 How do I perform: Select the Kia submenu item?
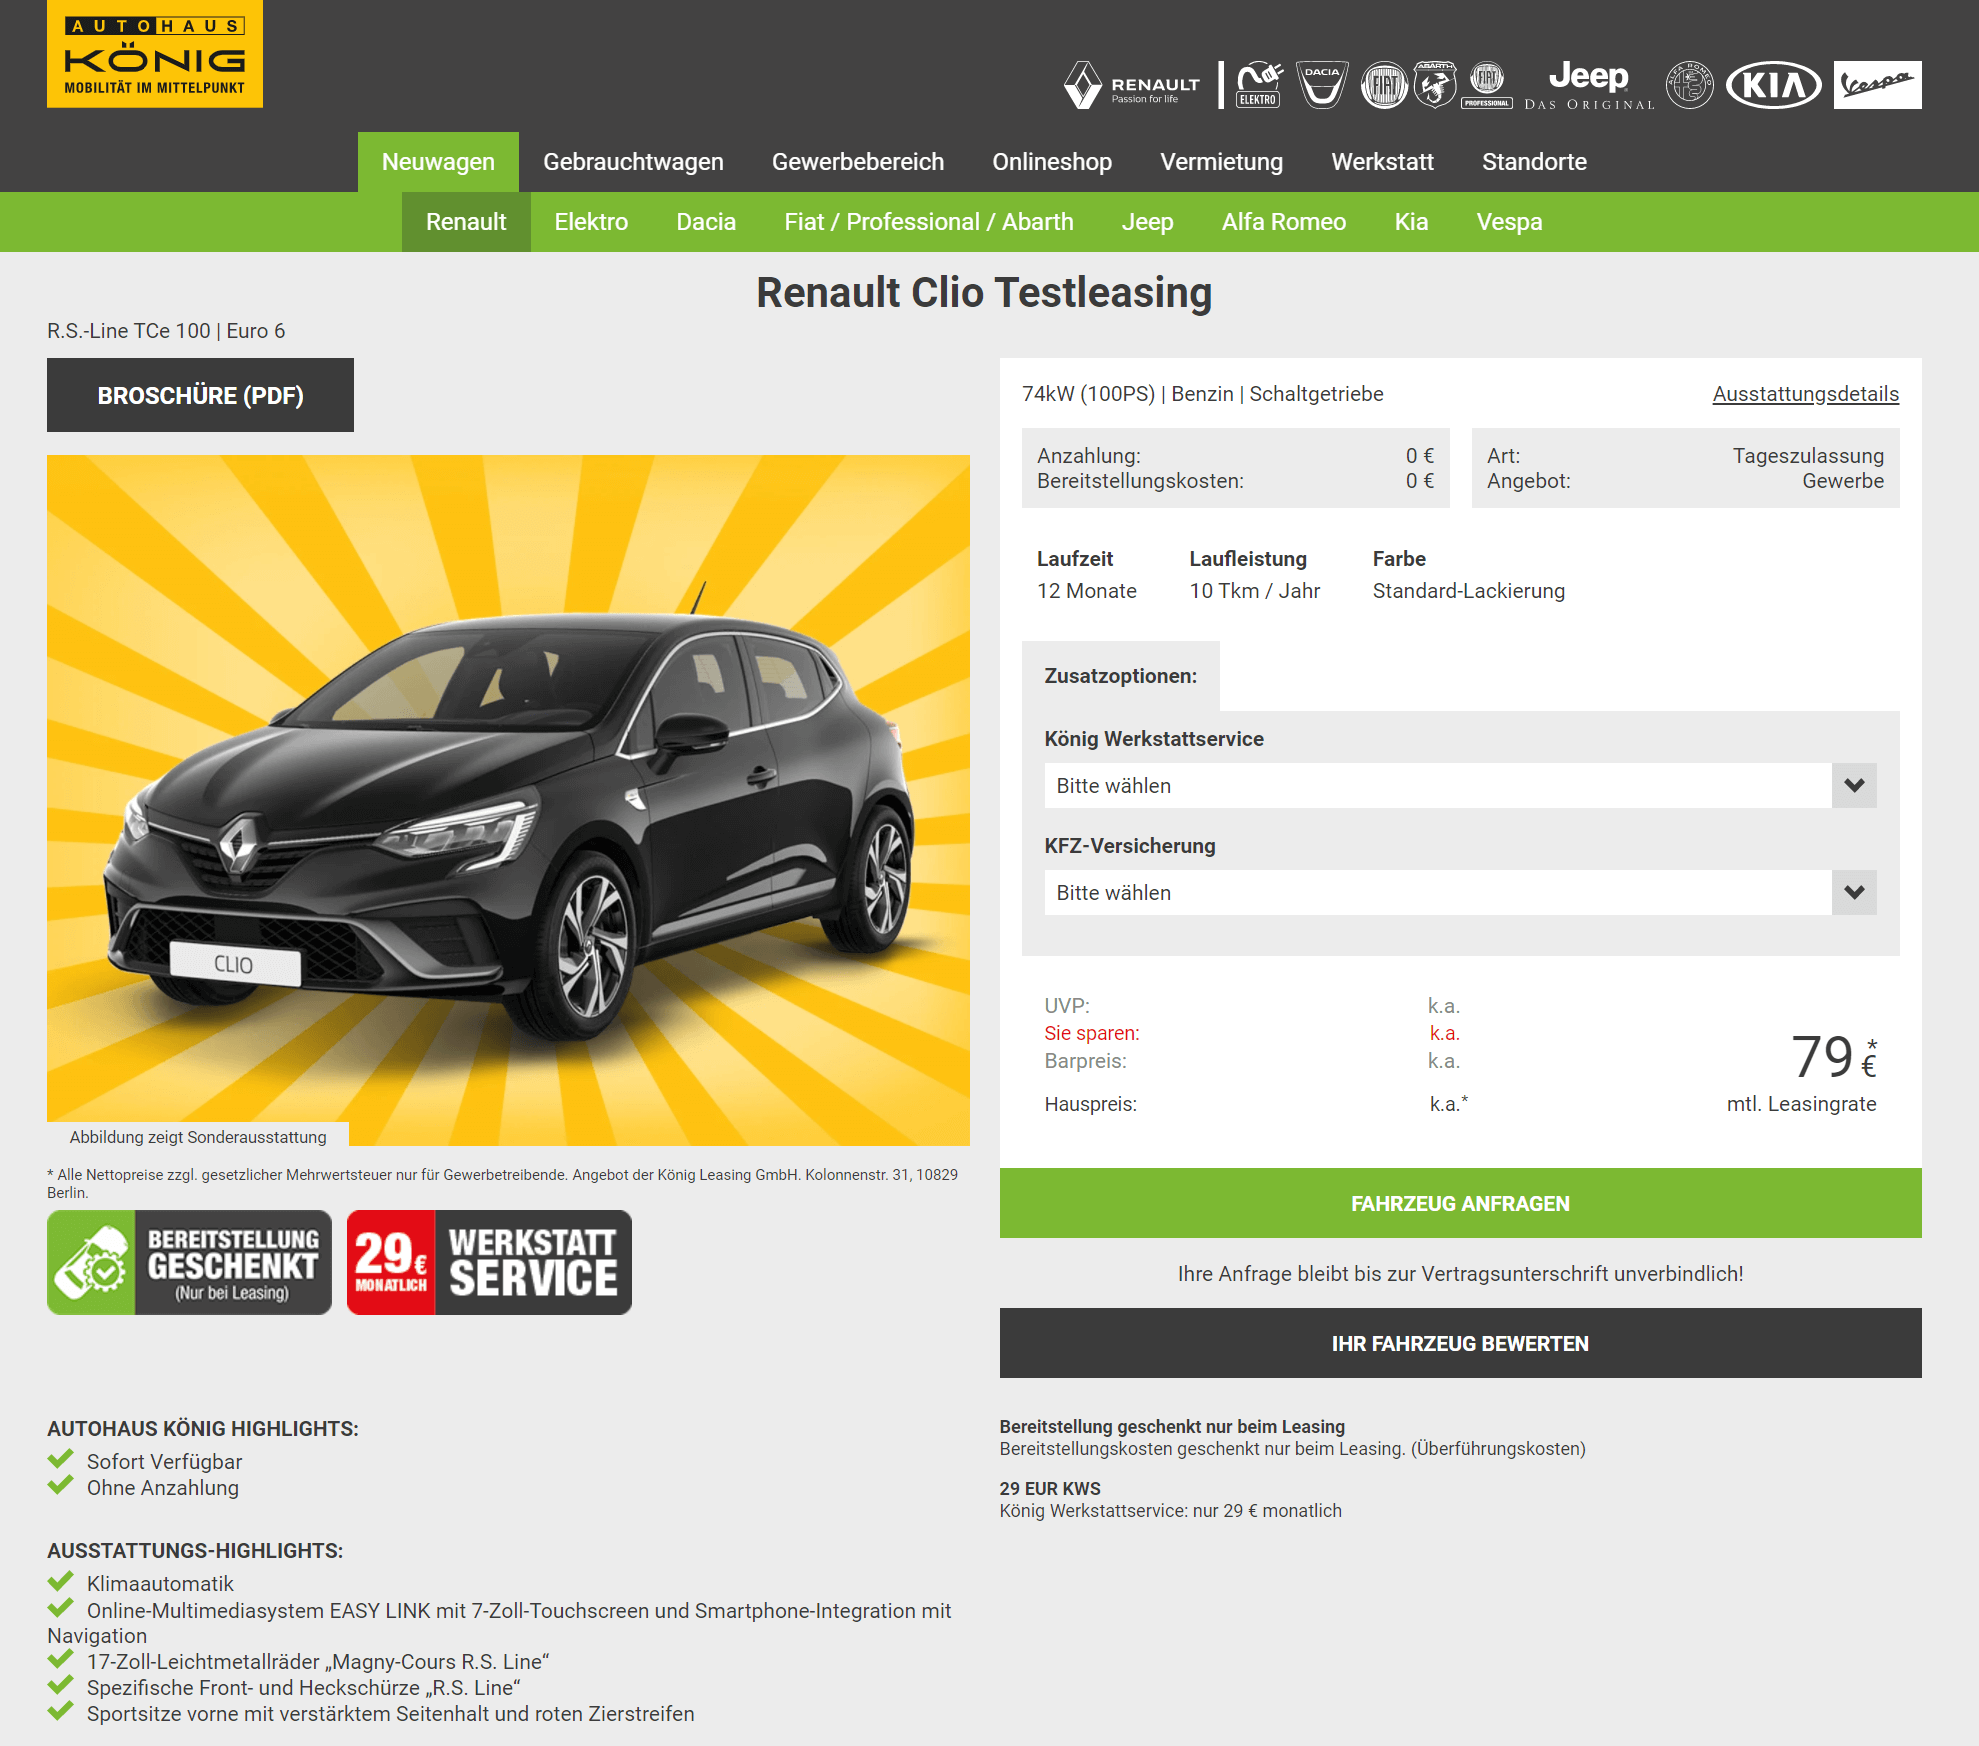1411,222
